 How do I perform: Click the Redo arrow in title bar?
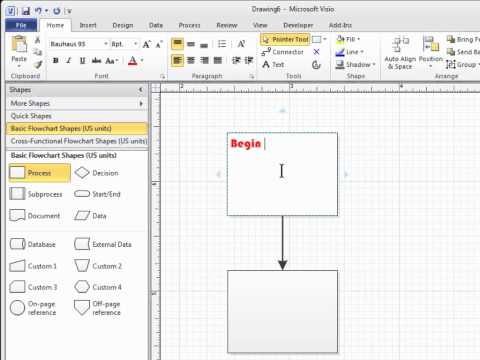(57, 11)
